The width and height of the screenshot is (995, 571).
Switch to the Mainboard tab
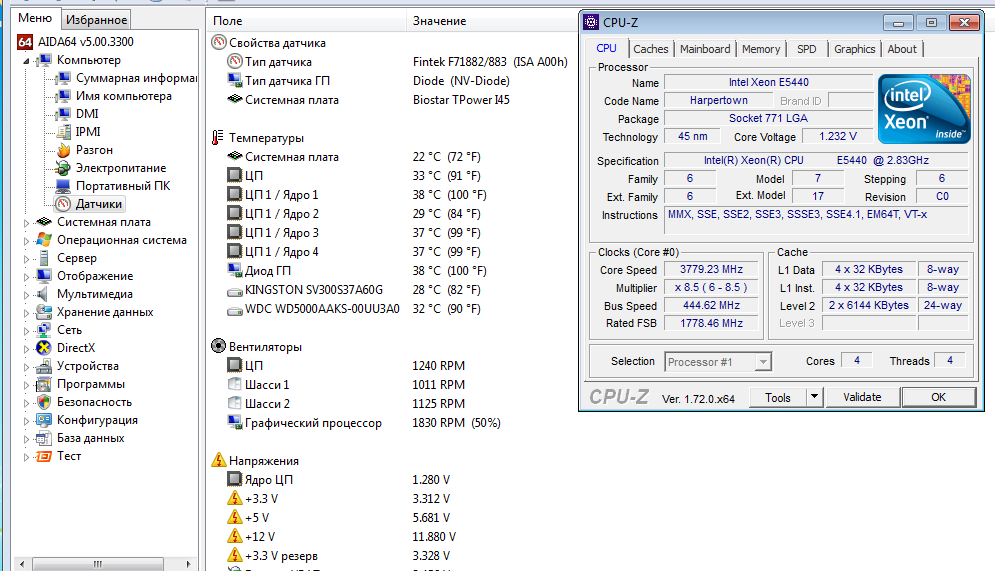pos(705,49)
